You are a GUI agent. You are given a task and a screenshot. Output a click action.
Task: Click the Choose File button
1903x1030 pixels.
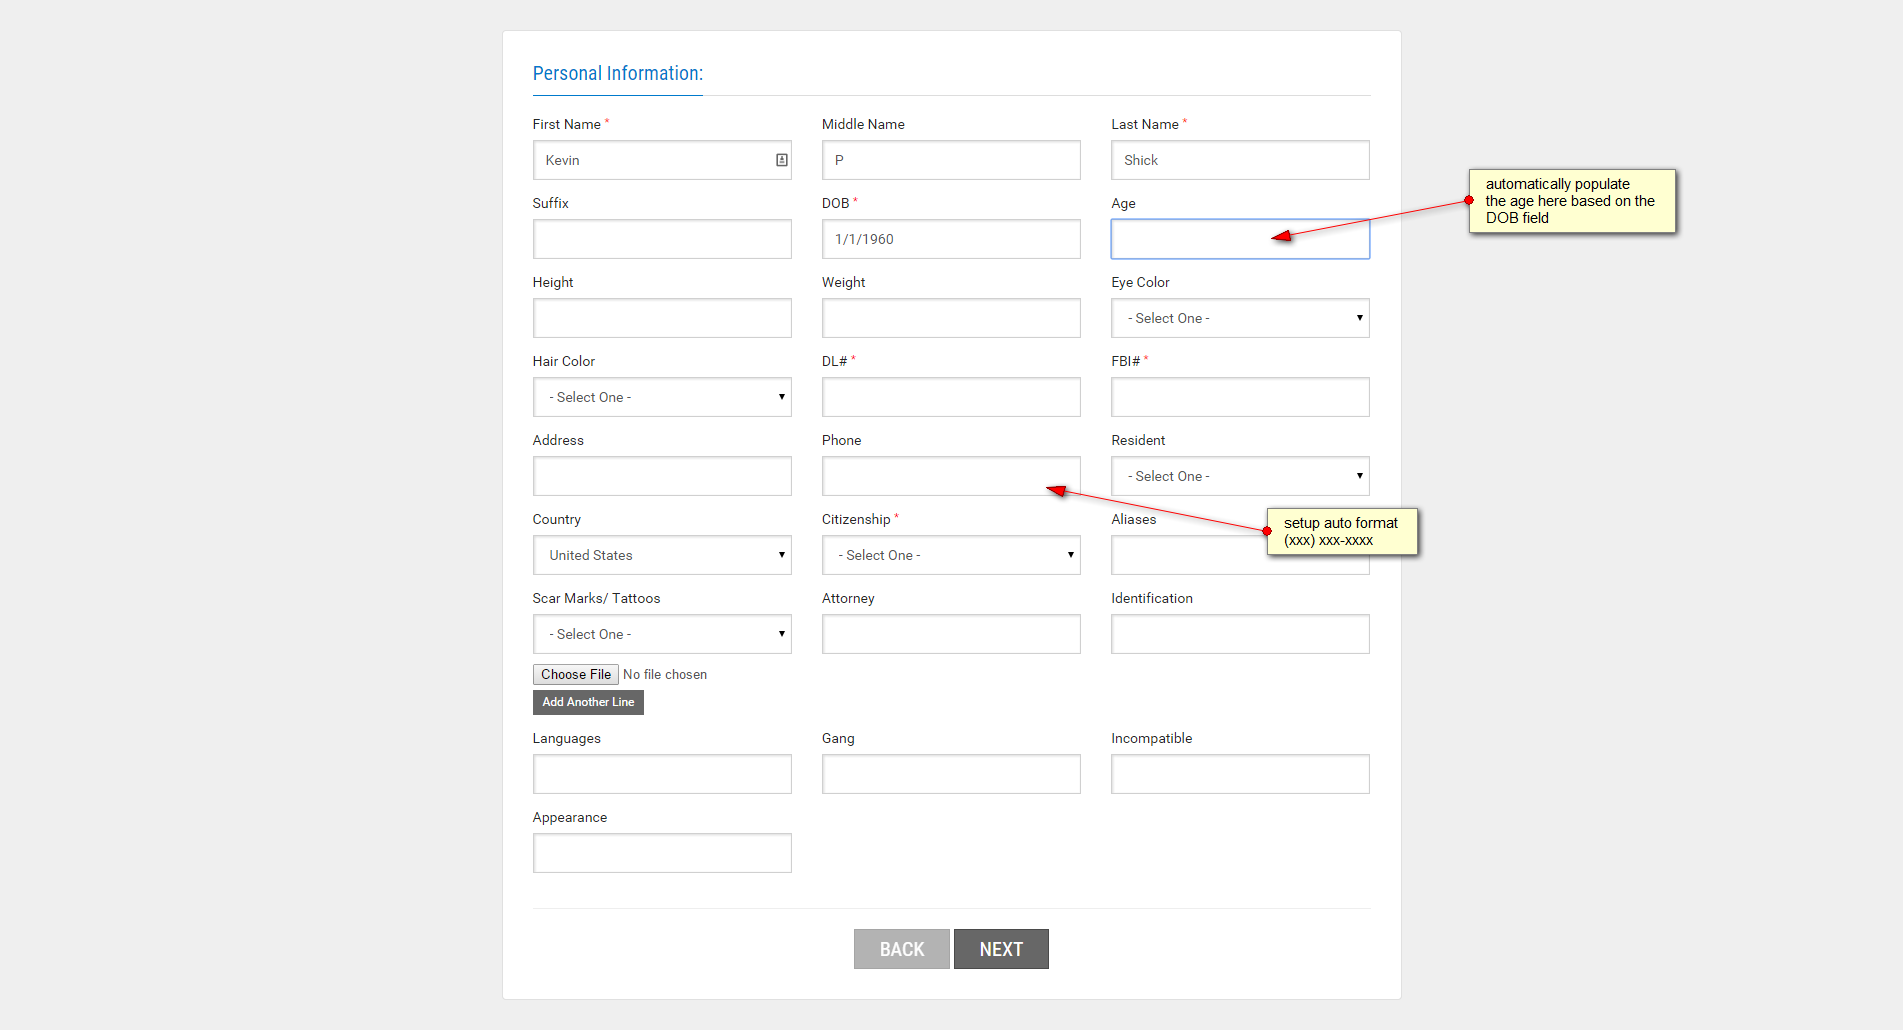[x=576, y=675]
